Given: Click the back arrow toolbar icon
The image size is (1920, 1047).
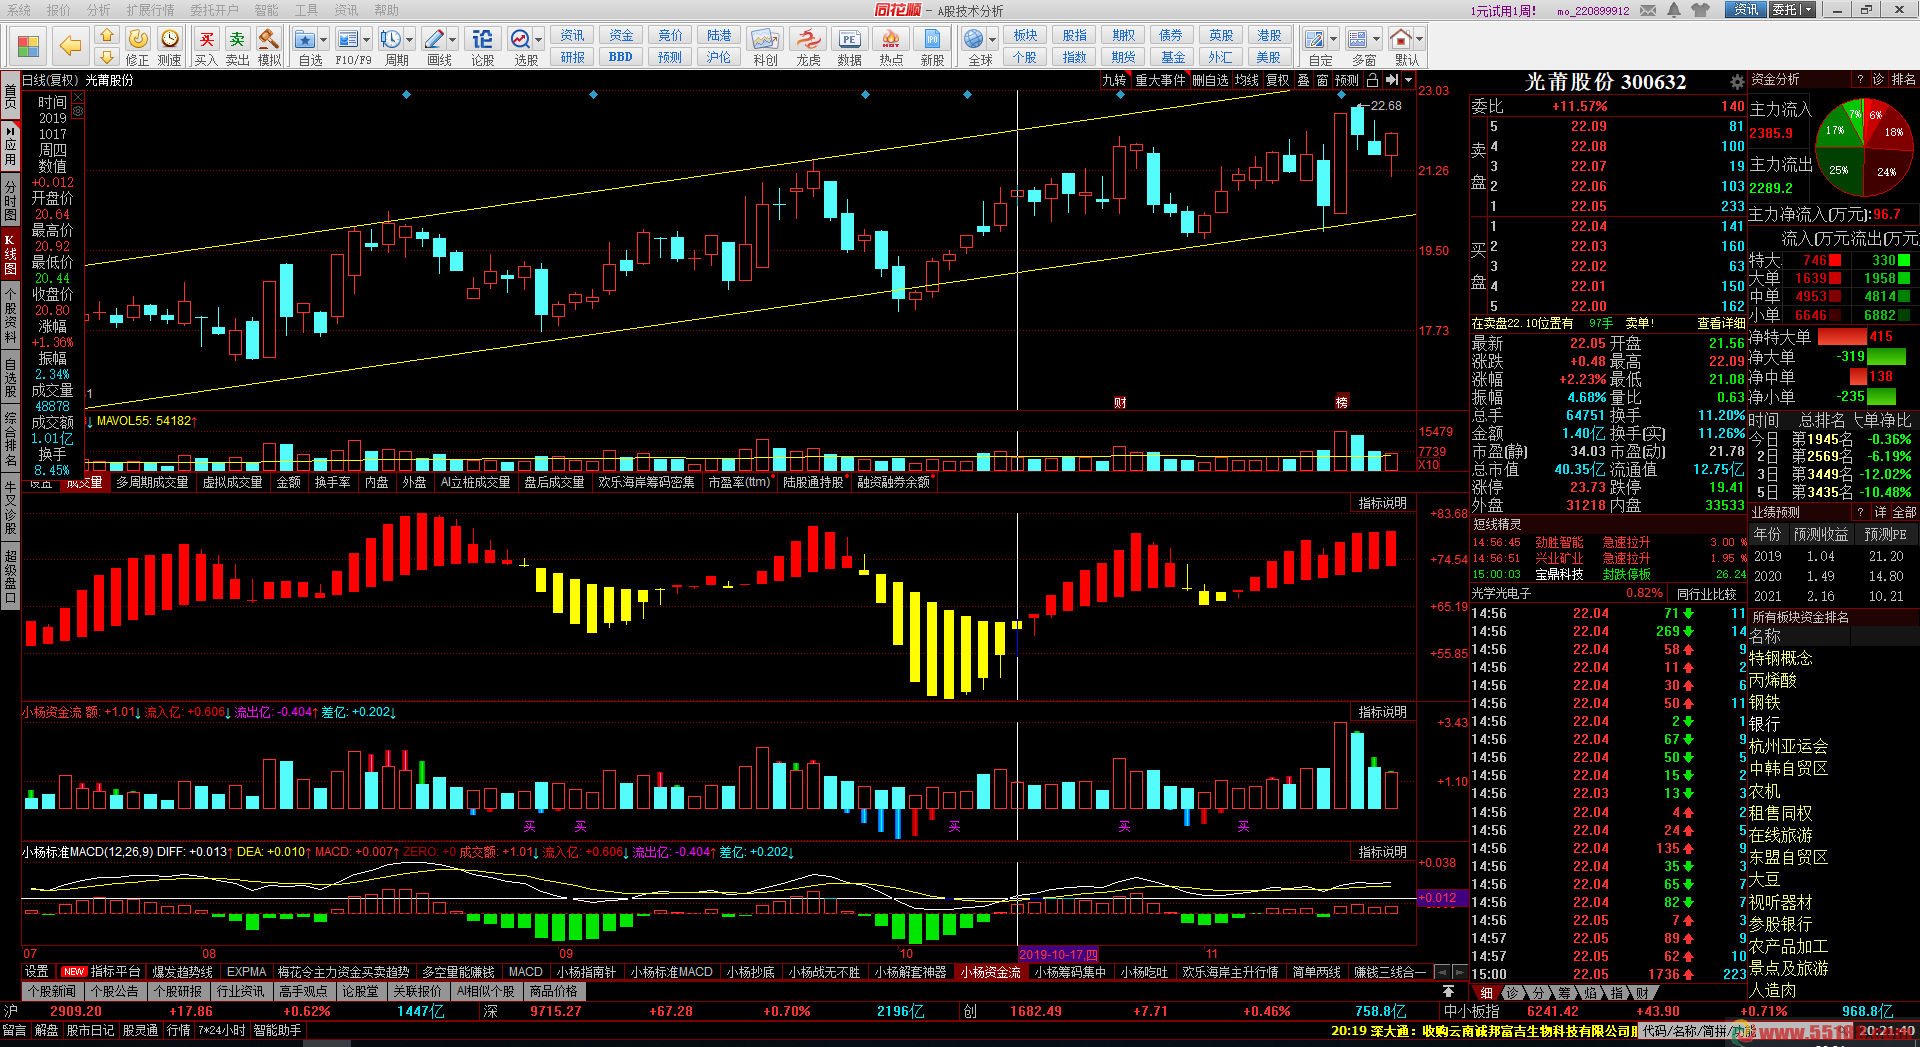Looking at the screenshot, I should click(x=70, y=45).
